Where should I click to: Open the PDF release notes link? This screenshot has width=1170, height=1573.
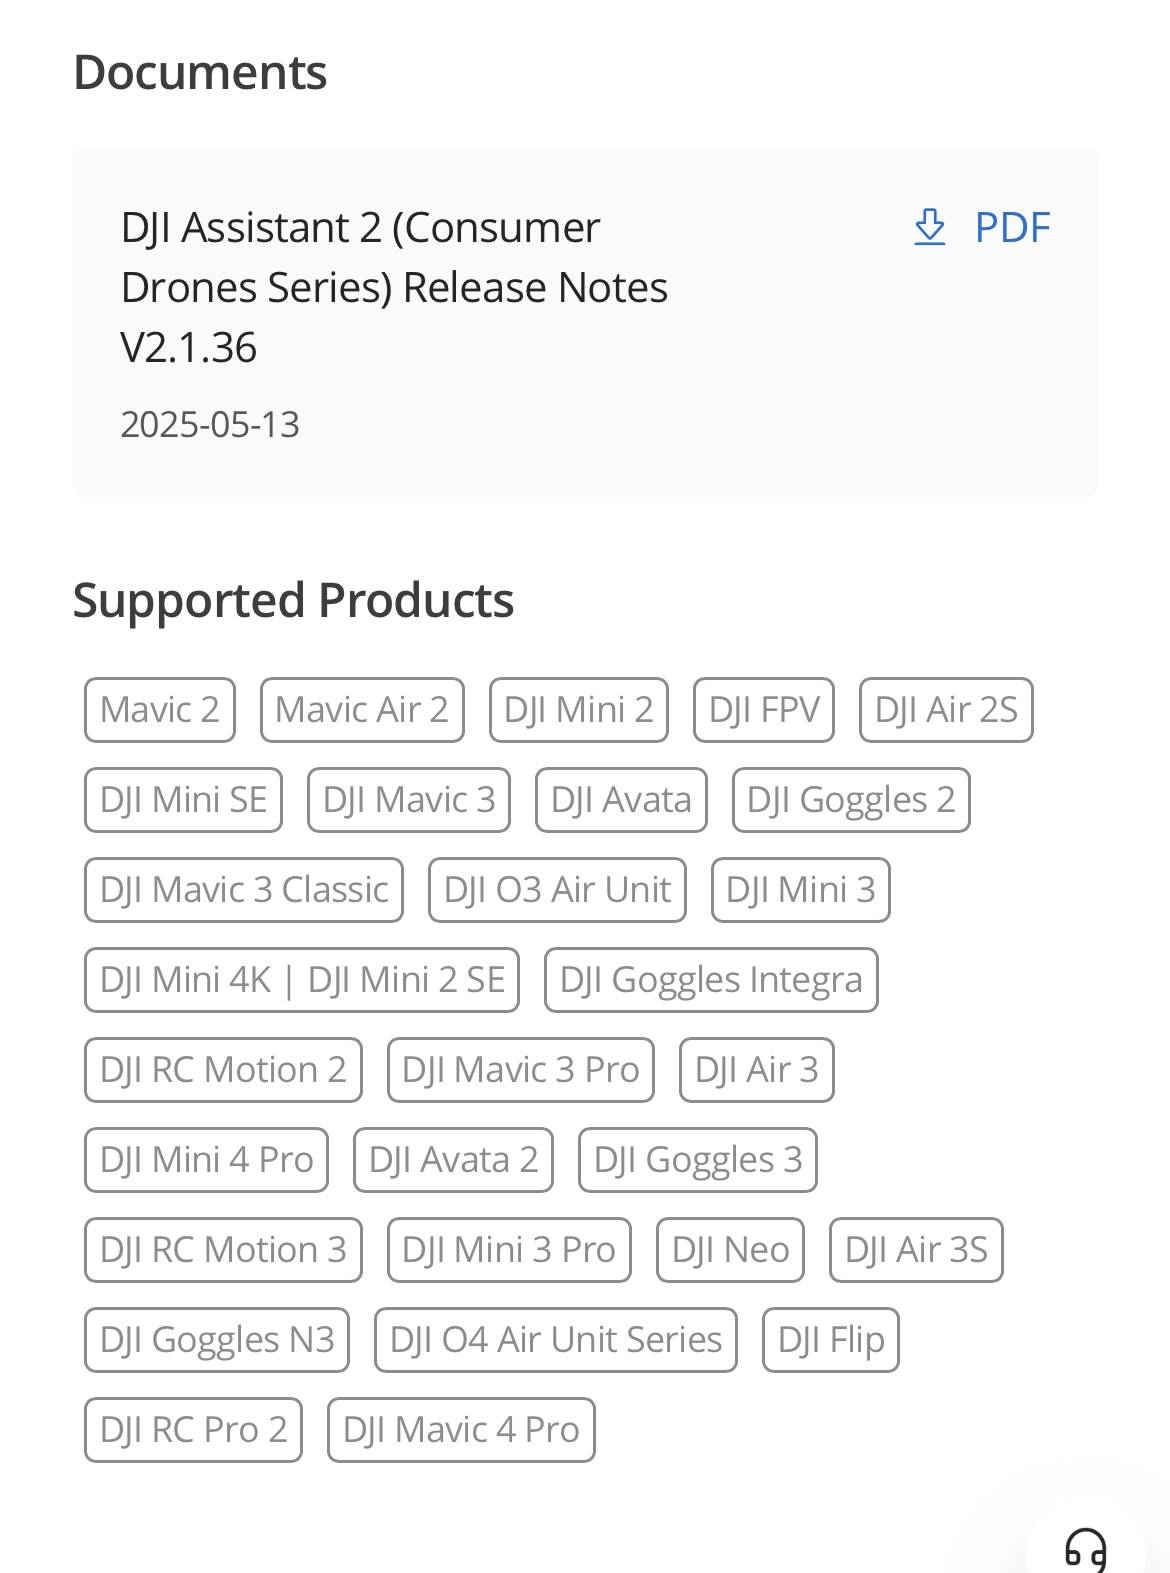[x=1012, y=228]
